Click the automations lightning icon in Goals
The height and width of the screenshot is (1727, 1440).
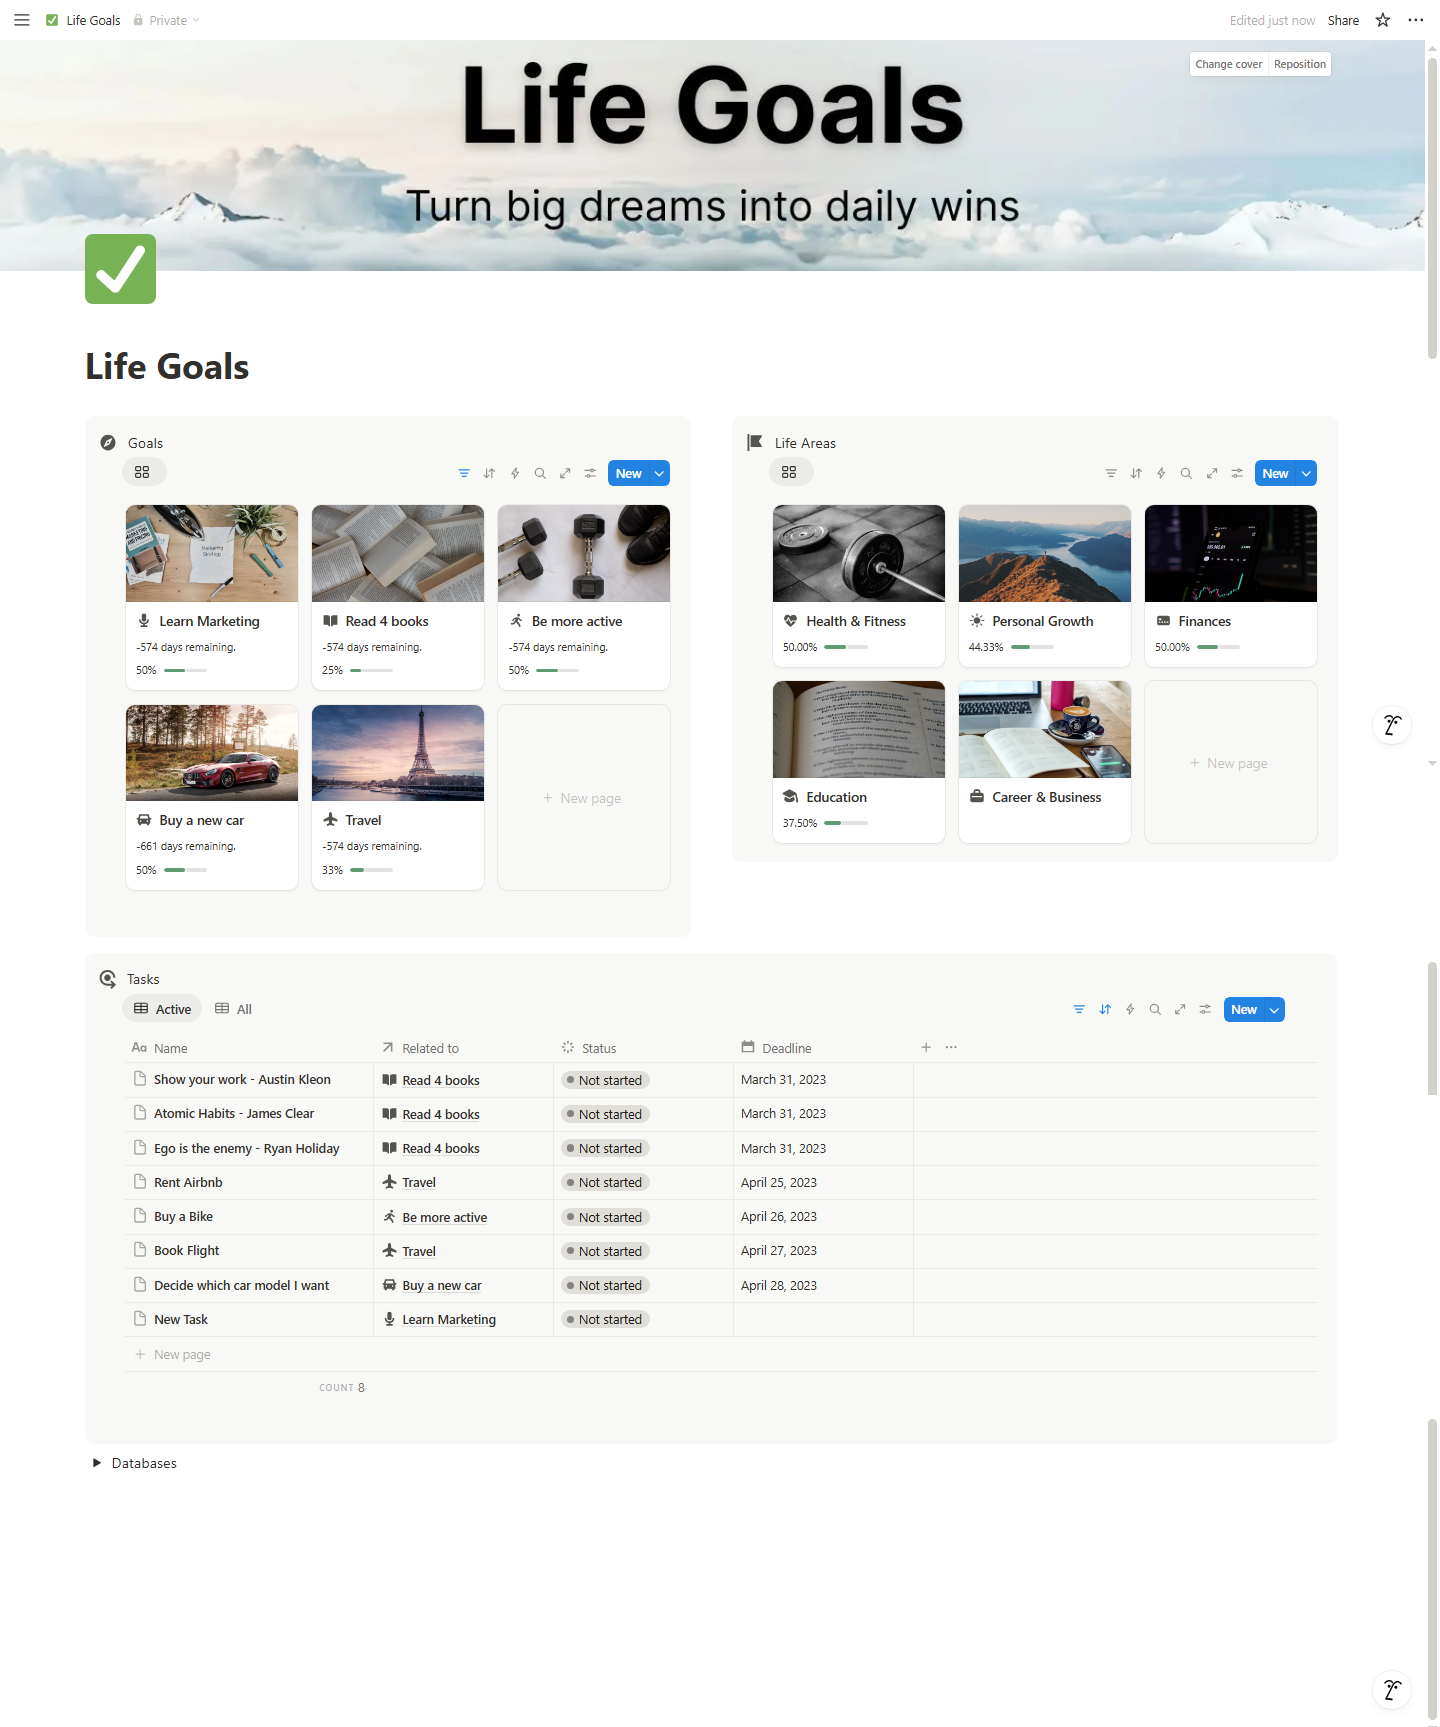[515, 473]
